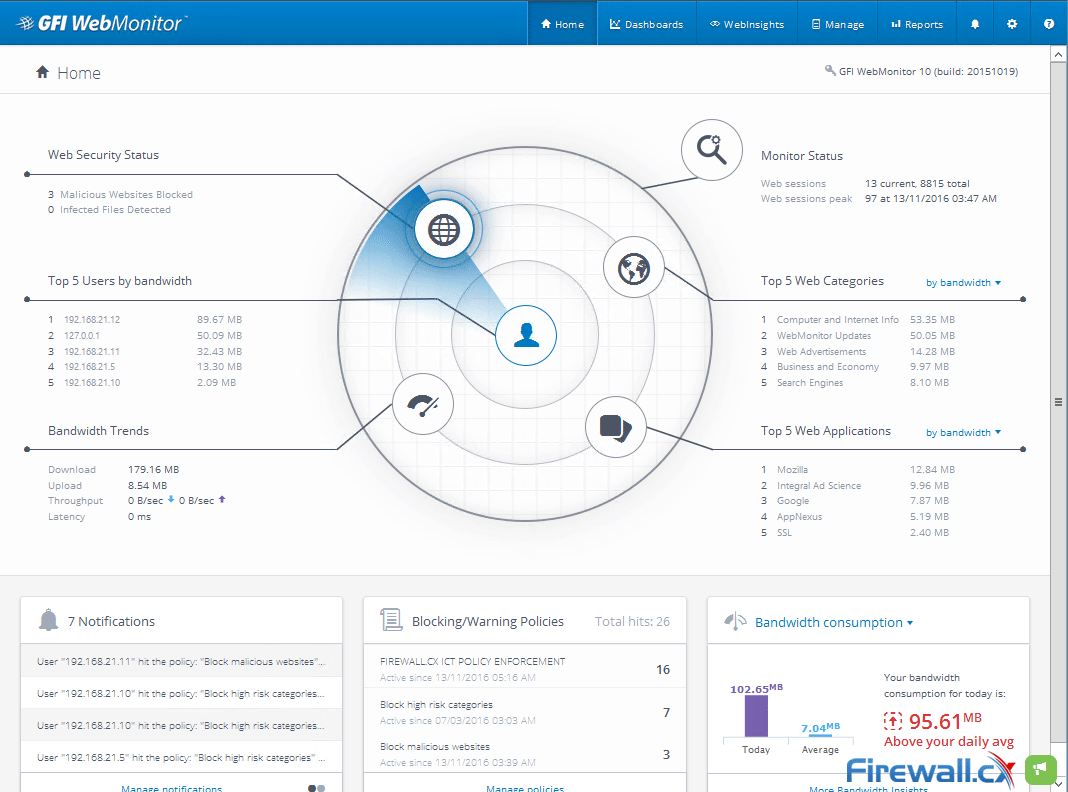Open the notifications bell in the top bar

tap(975, 24)
